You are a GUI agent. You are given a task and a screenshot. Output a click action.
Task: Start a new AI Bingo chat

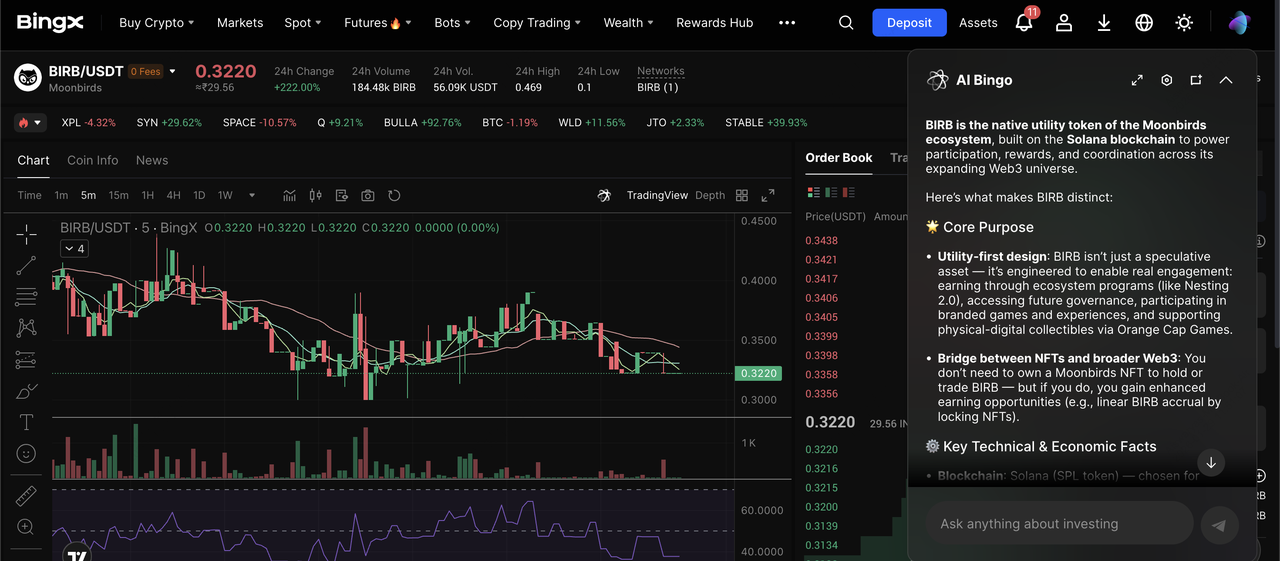1196,80
